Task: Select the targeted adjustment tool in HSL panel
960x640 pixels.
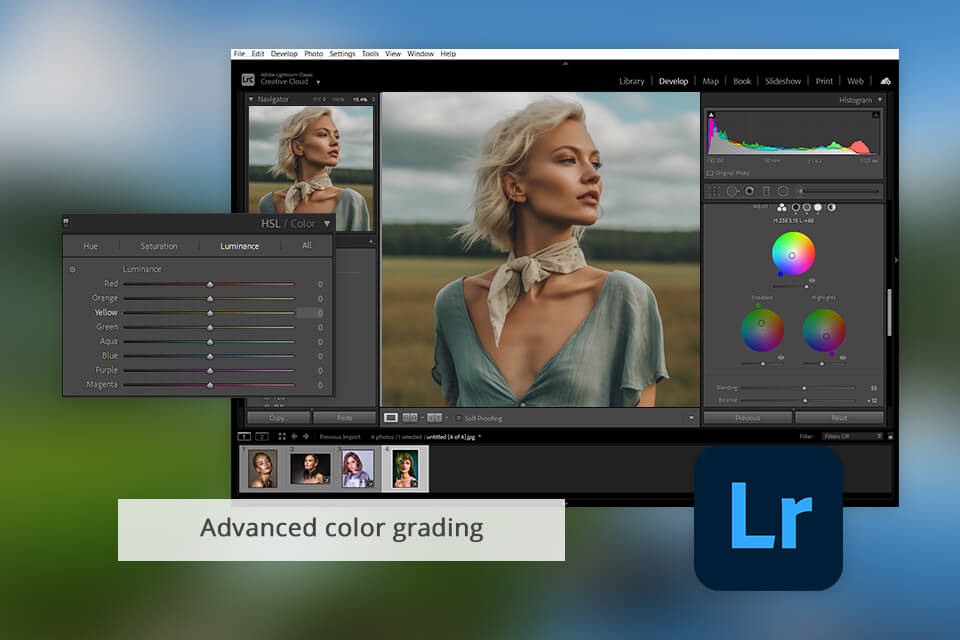Action: point(73,269)
